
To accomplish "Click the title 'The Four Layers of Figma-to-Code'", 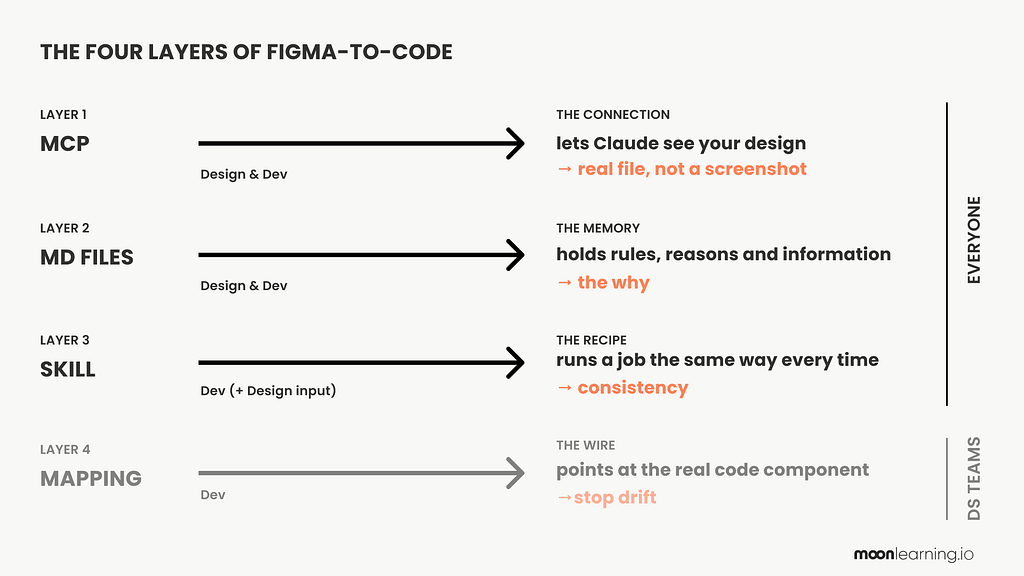I will [246, 52].
